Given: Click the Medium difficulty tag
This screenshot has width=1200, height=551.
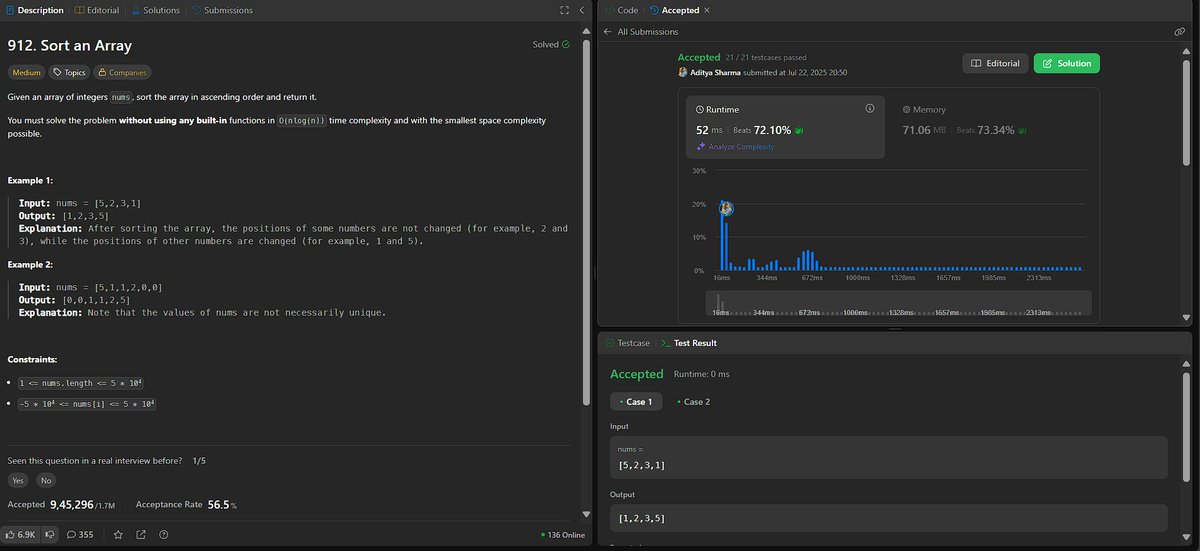Looking at the screenshot, I should pyautogui.click(x=26, y=72).
